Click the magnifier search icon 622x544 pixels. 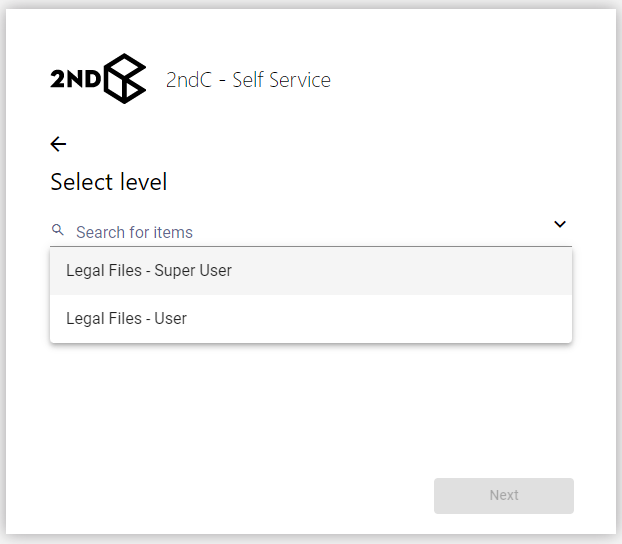click(x=58, y=230)
